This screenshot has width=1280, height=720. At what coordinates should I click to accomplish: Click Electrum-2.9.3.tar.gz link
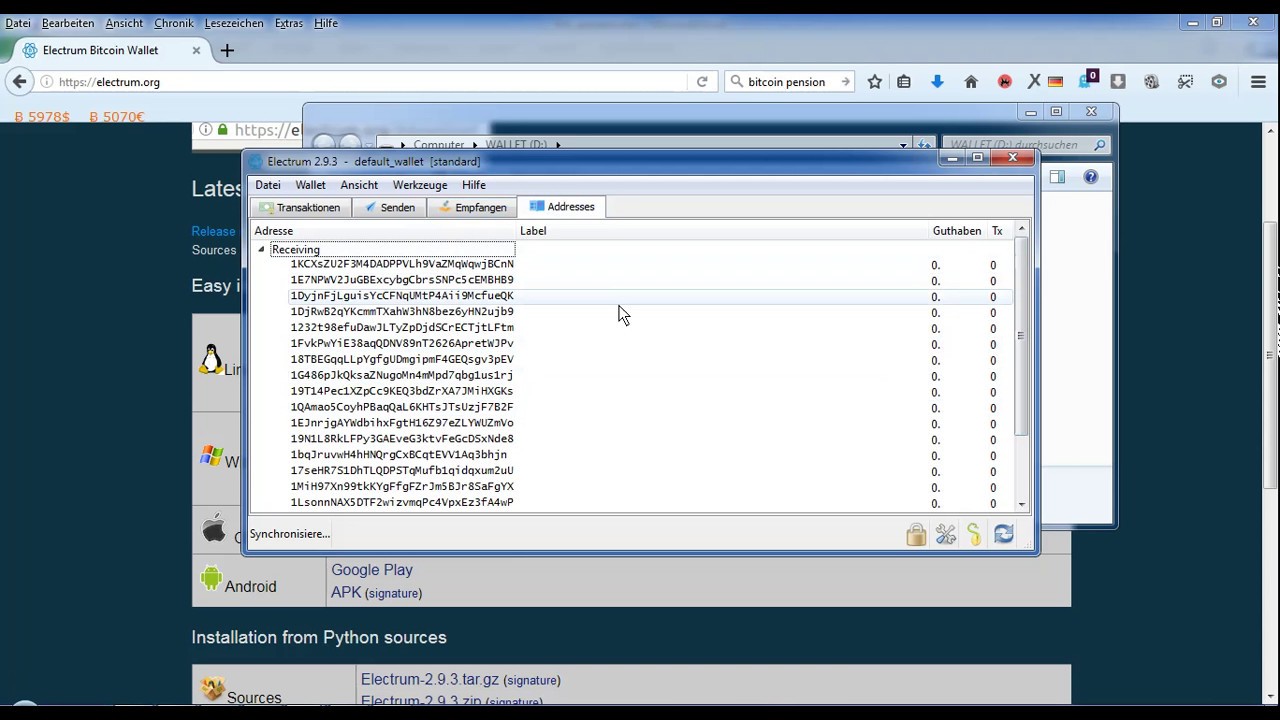coord(430,680)
